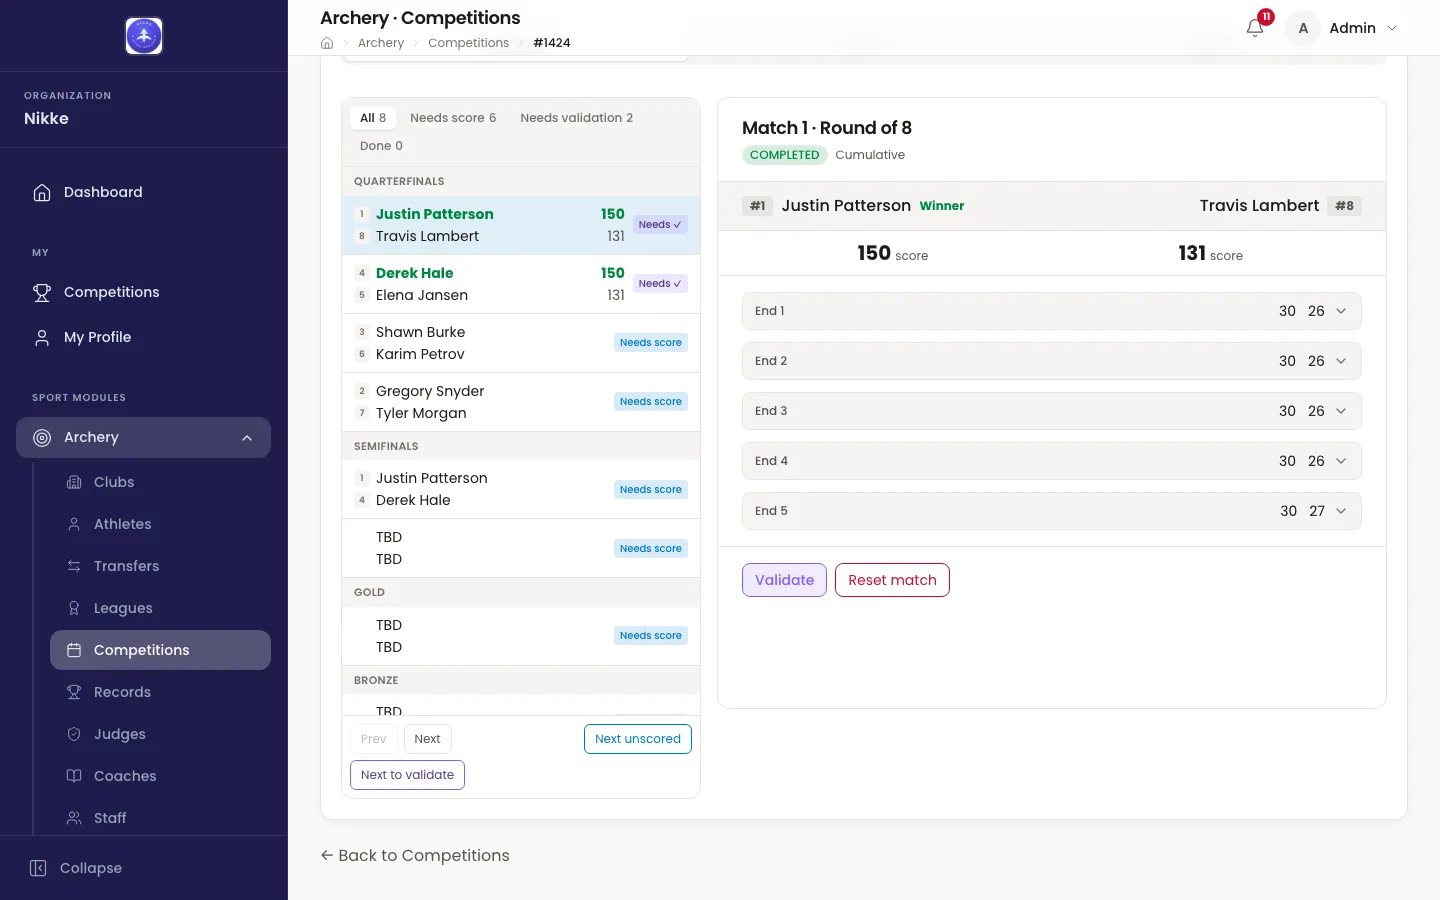Open Competitions breadcrumb link
1440x900 pixels.
tap(468, 43)
